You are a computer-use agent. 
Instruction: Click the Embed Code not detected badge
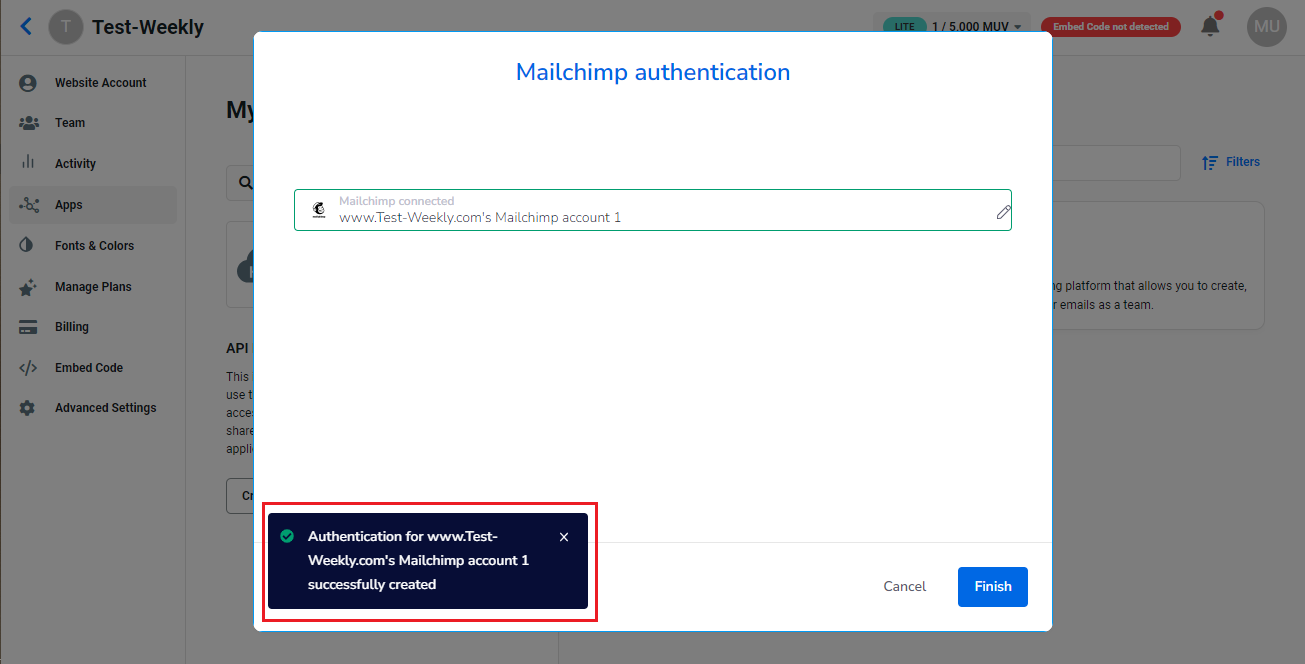(x=1110, y=27)
